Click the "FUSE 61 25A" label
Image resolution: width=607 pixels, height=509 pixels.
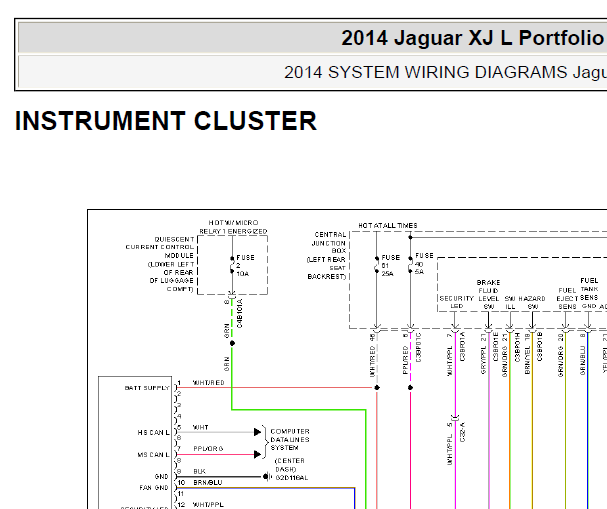pyautogui.click(x=390, y=266)
